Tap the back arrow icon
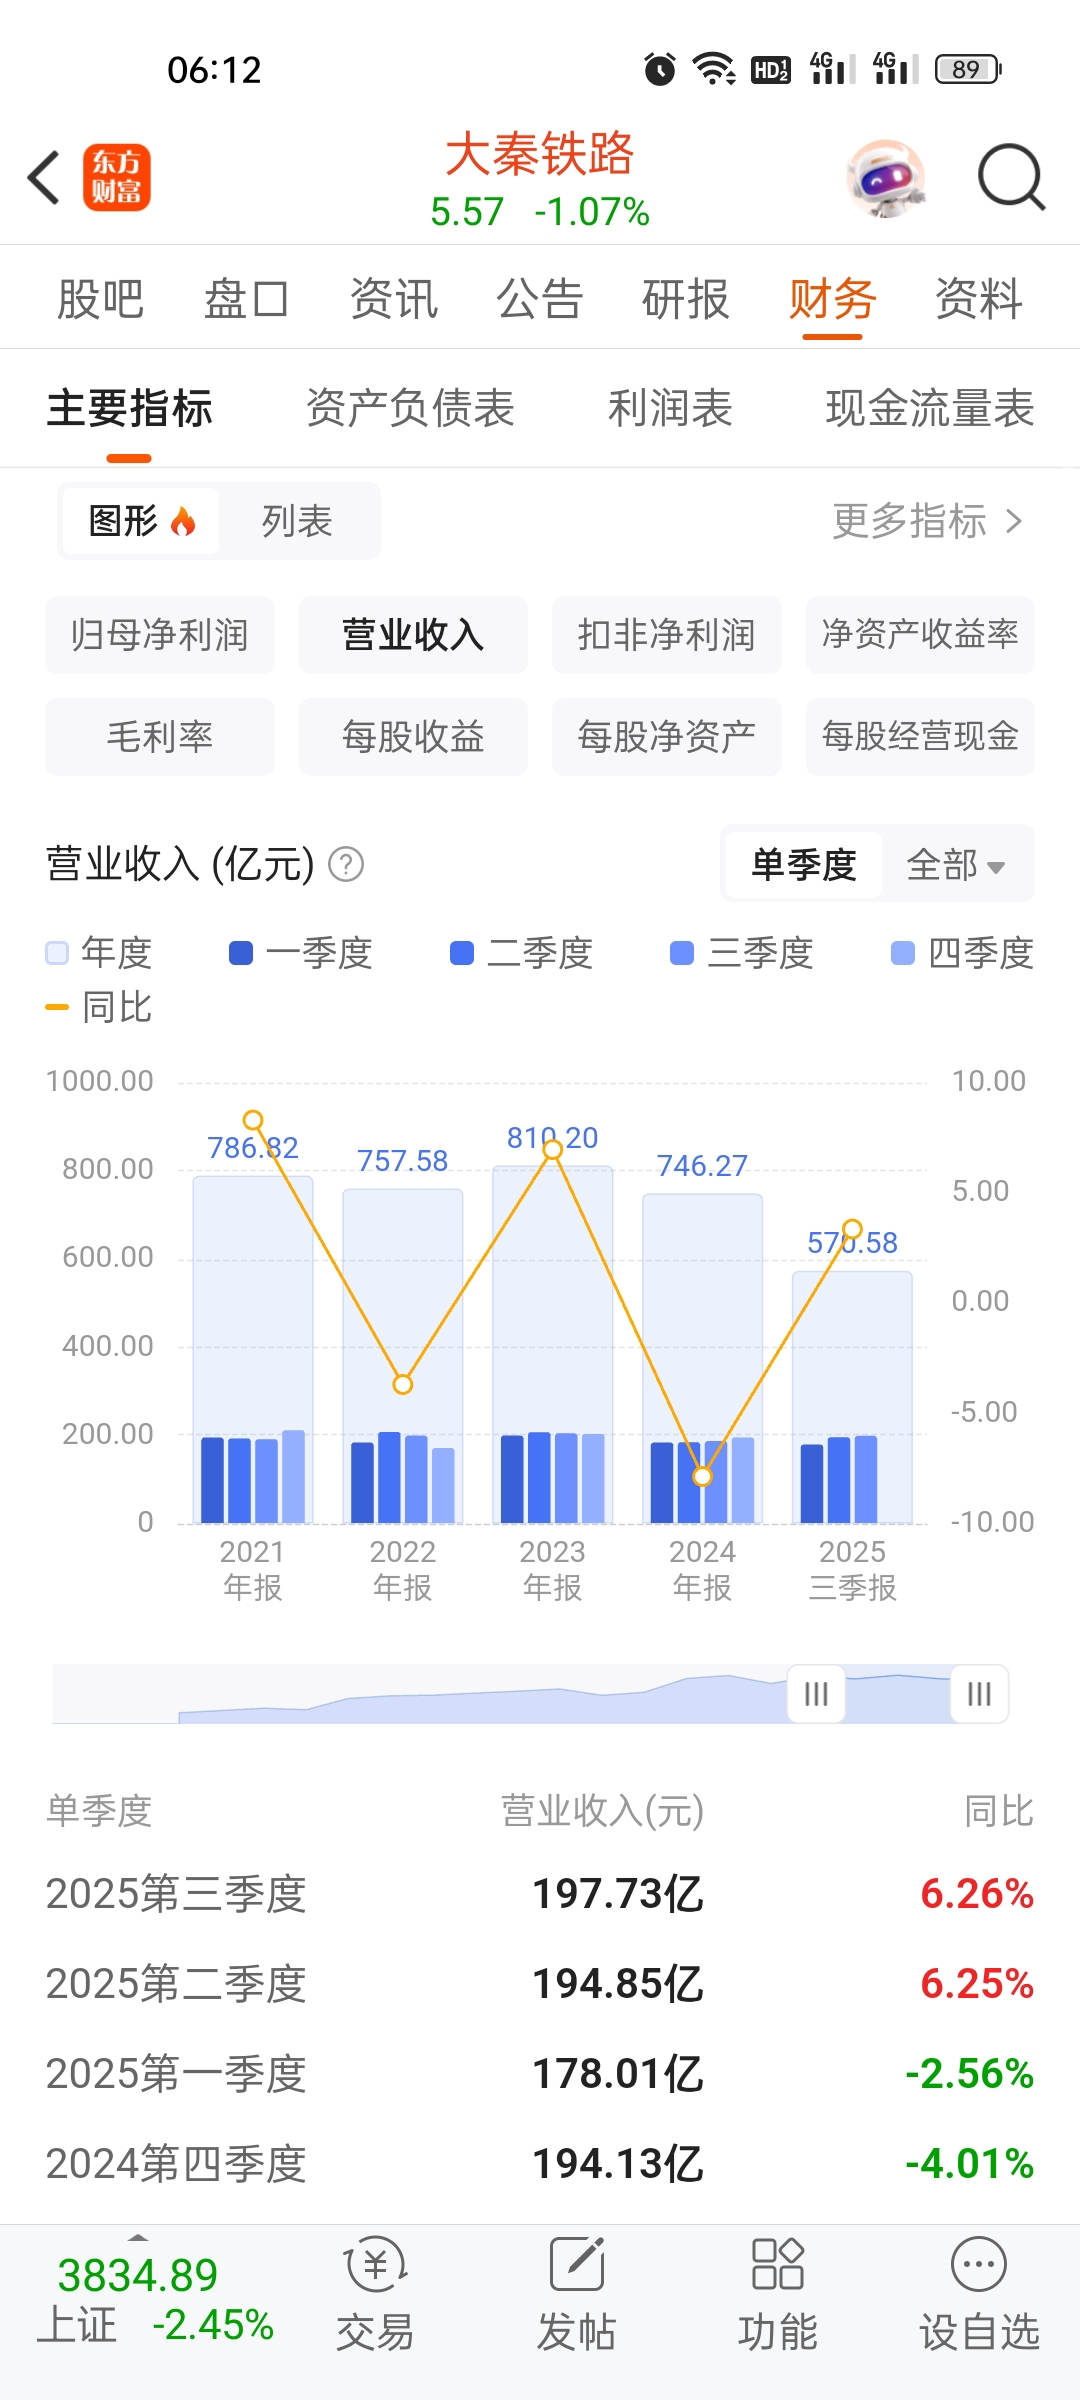The image size is (1080, 2400). coord(44,178)
